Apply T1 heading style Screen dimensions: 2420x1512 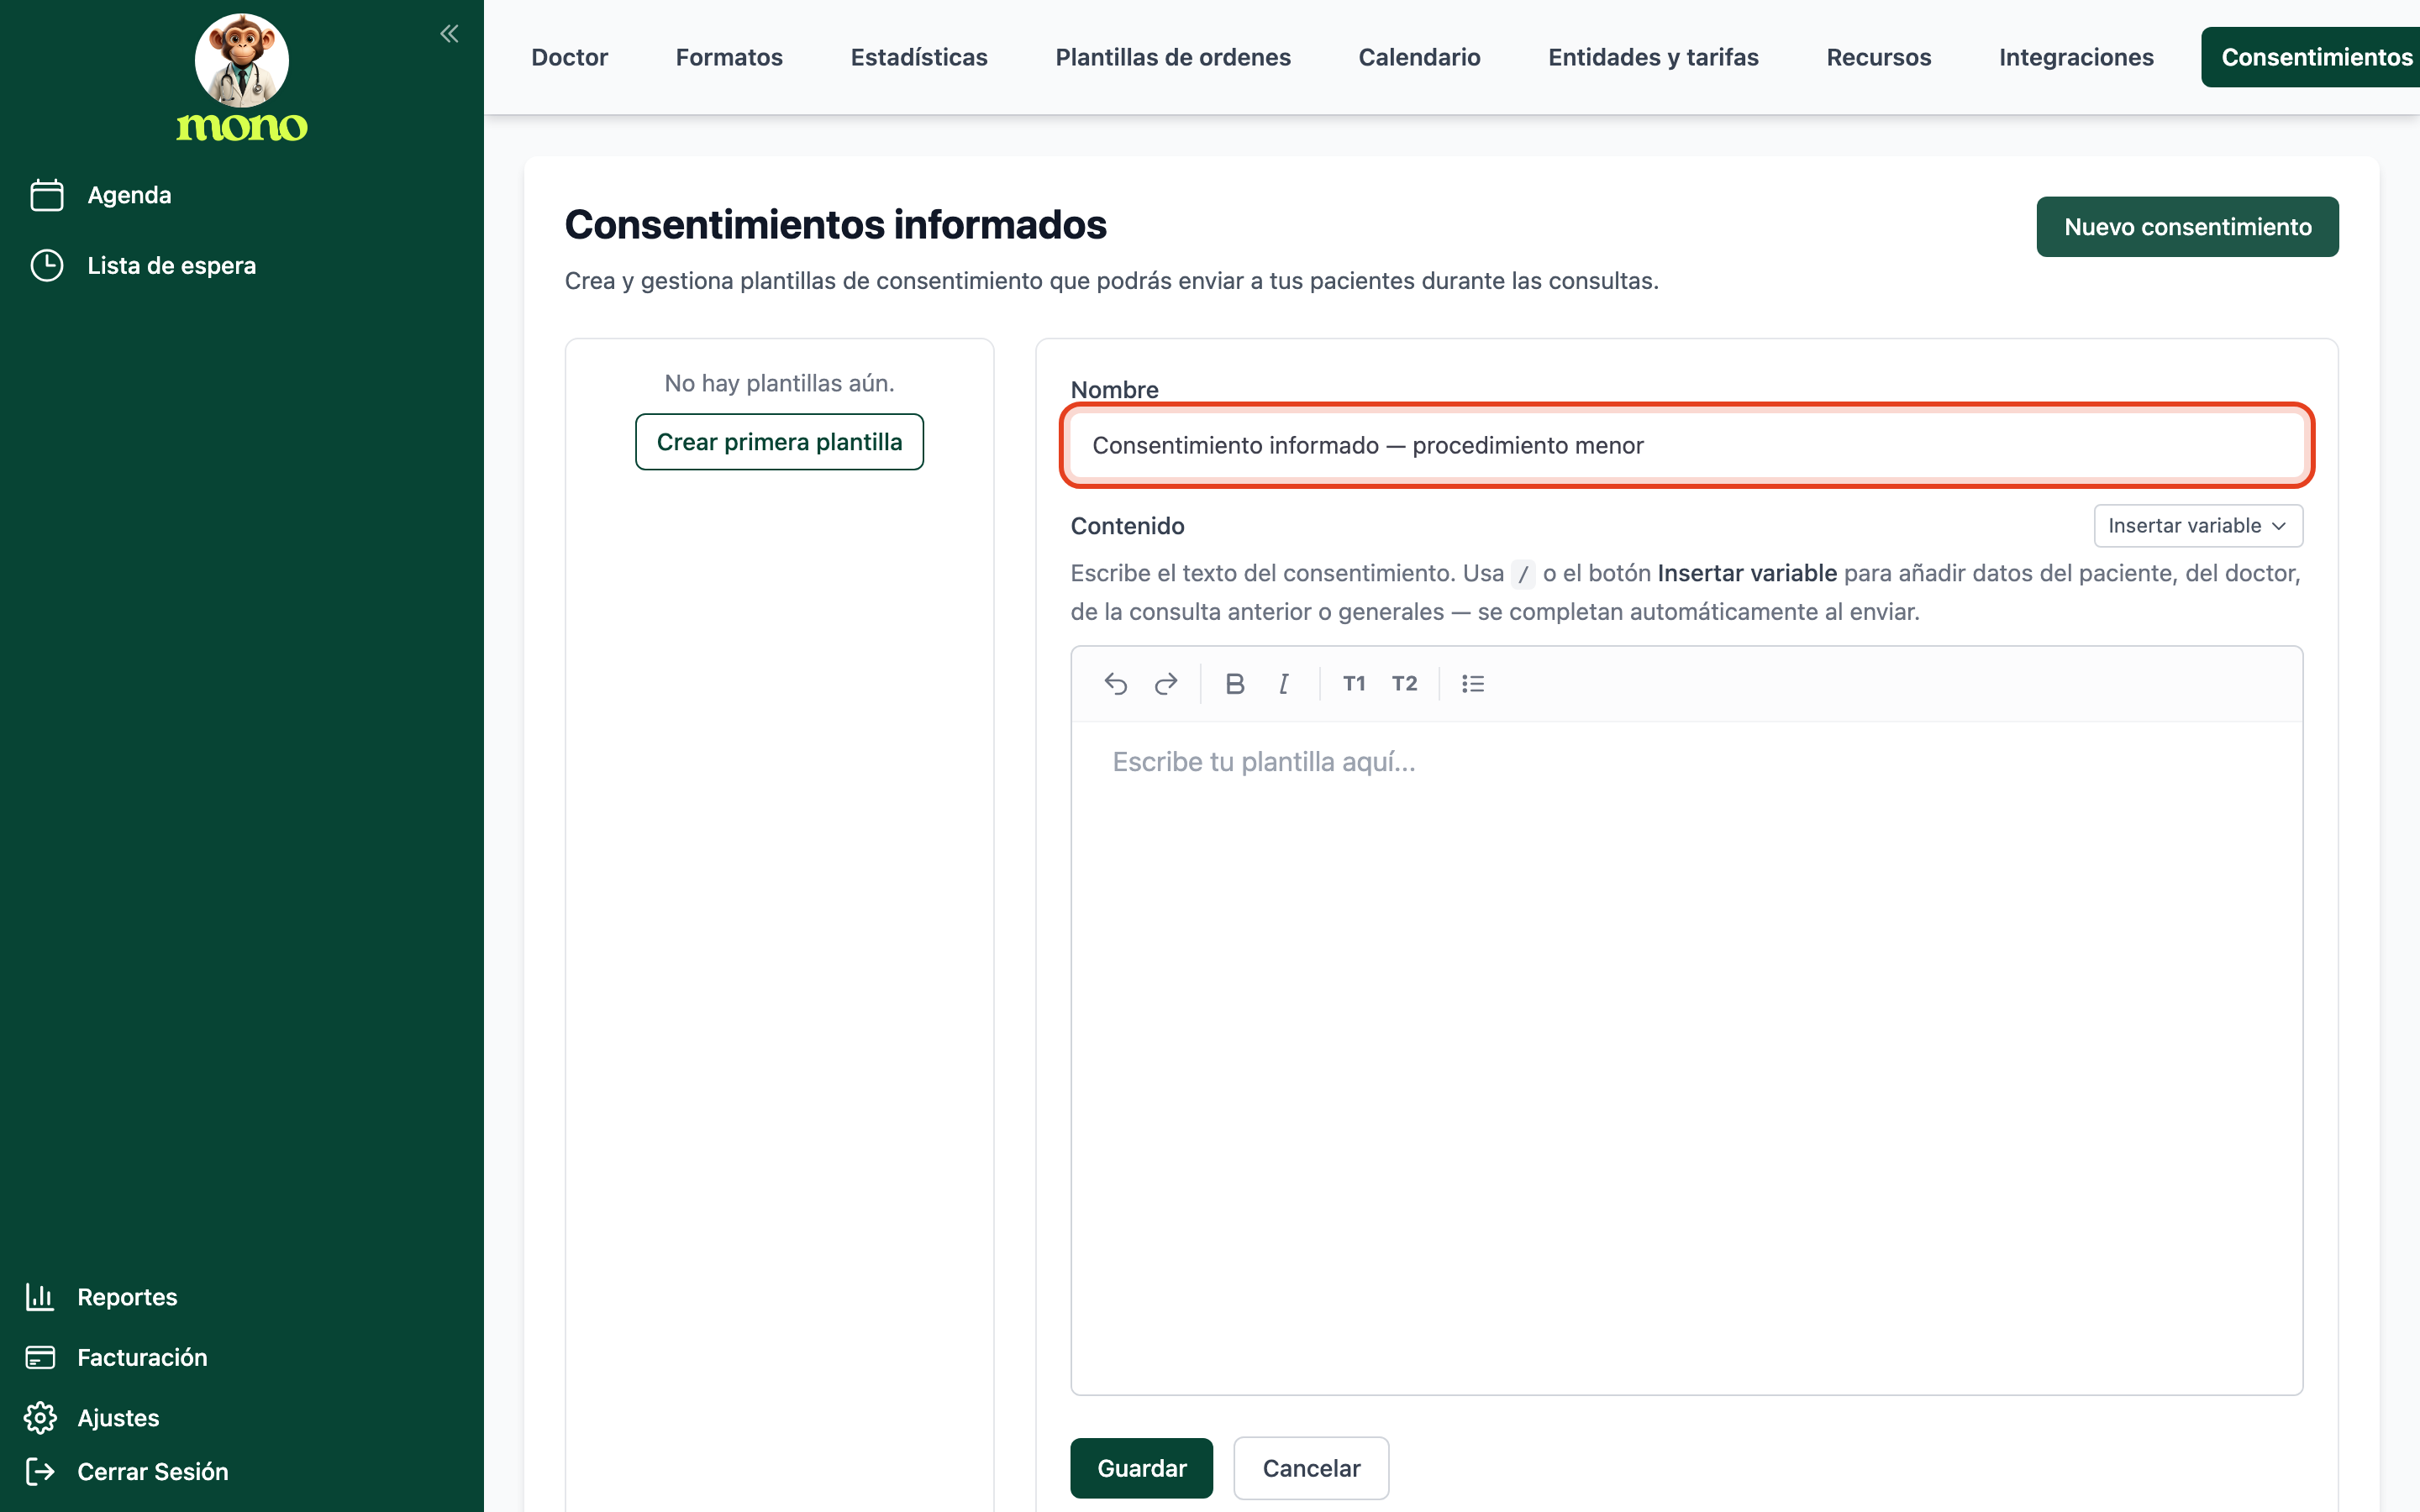tap(1354, 684)
